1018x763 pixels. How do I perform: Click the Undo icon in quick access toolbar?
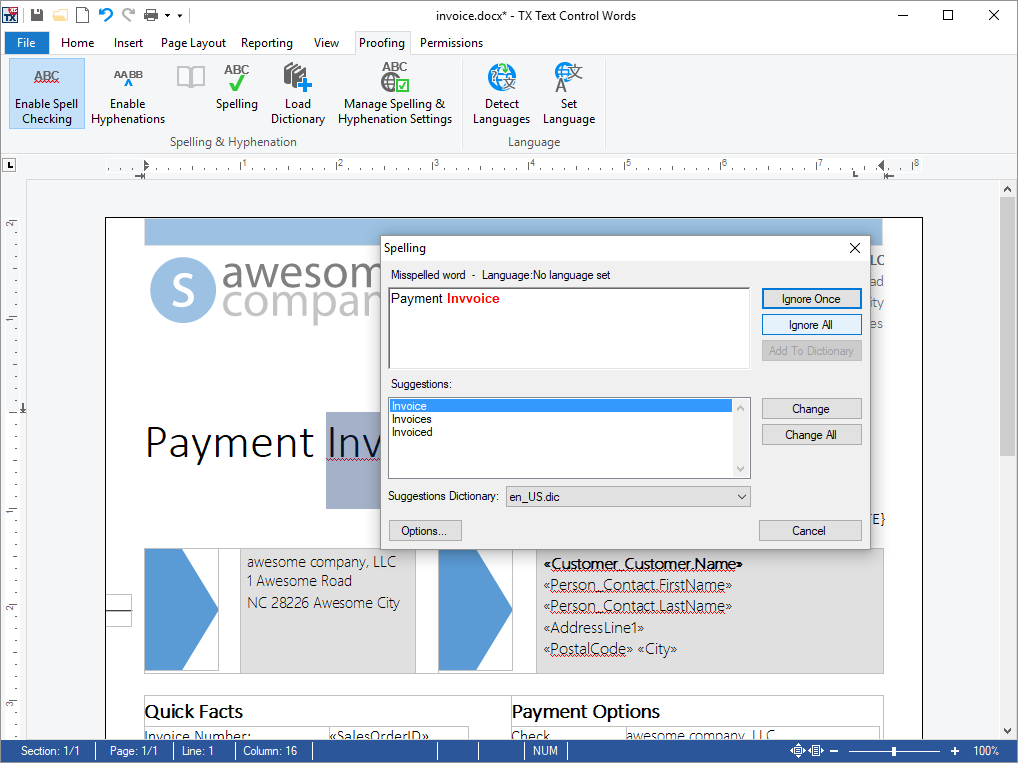pos(103,14)
